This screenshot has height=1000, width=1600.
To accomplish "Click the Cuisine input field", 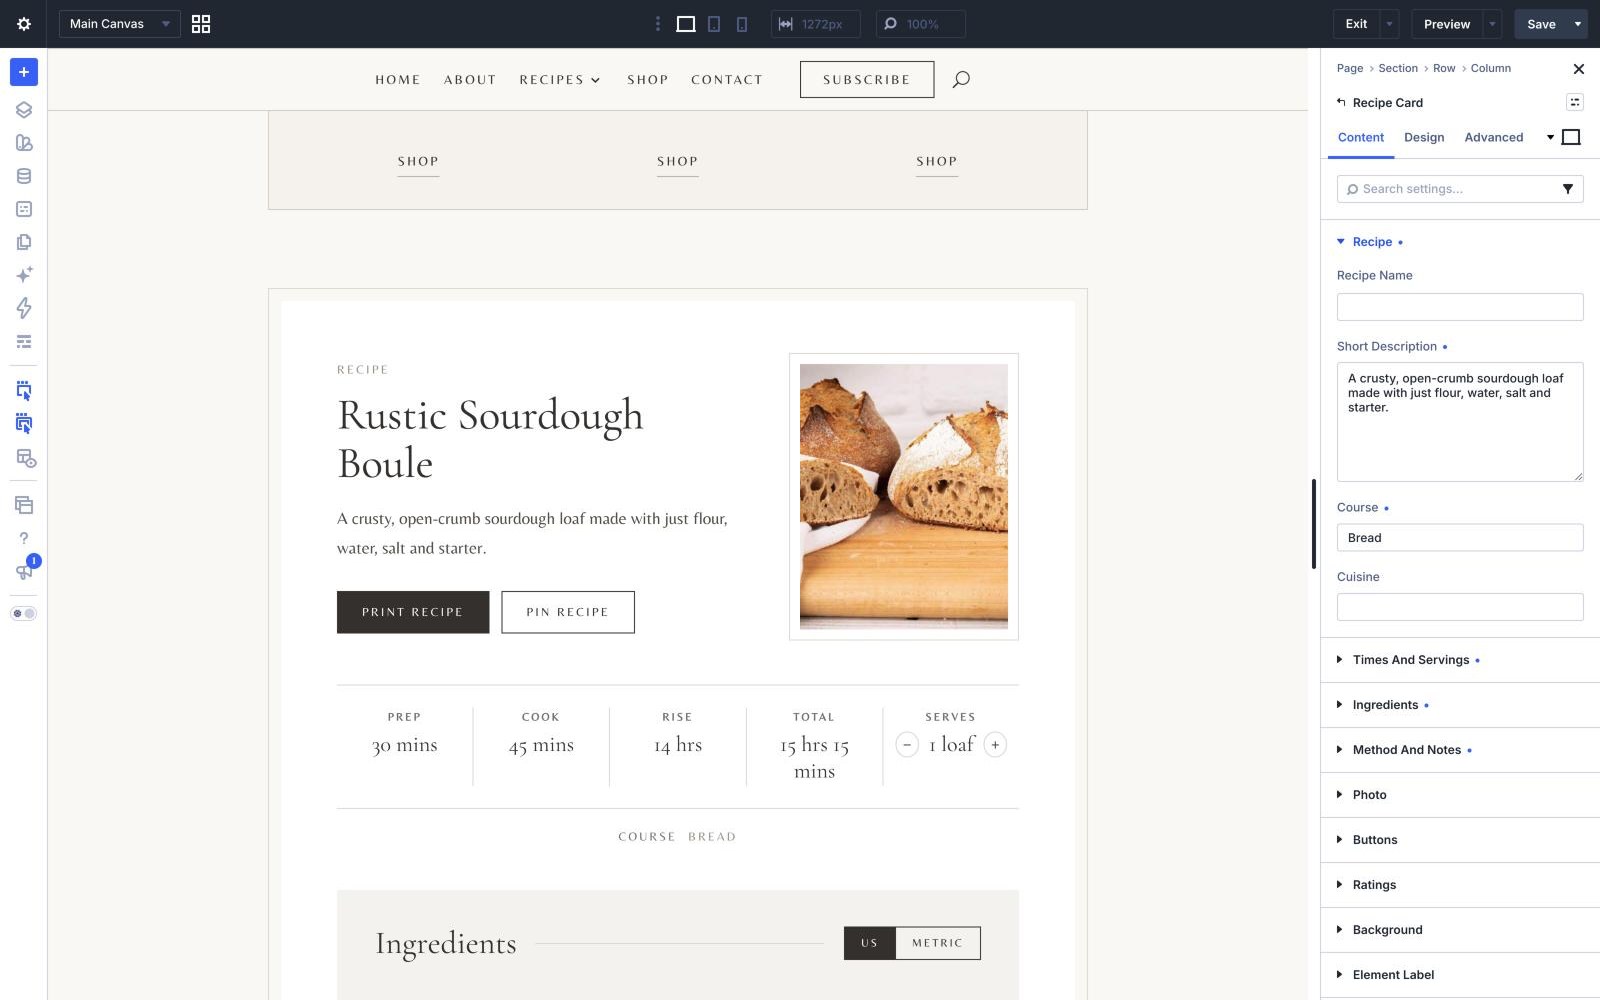I will tap(1460, 607).
